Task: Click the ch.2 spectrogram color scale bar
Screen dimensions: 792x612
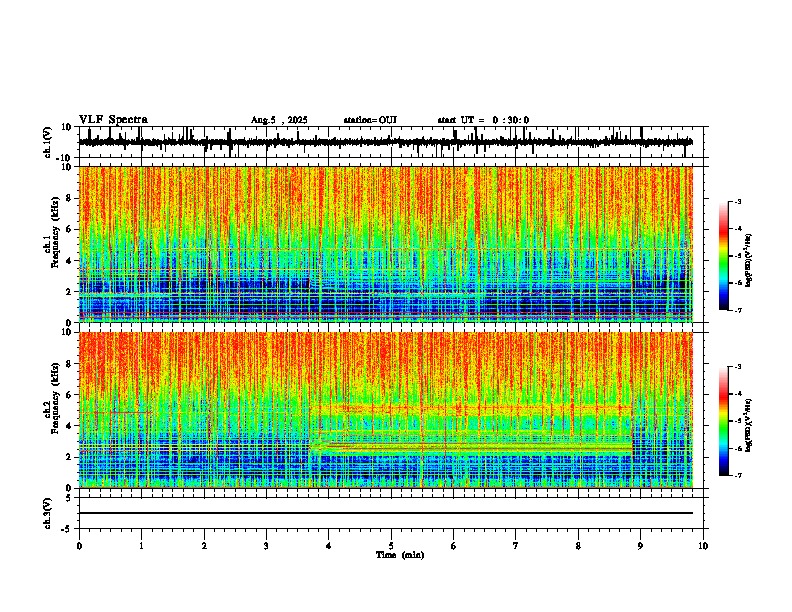Action: pyautogui.click(x=724, y=421)
